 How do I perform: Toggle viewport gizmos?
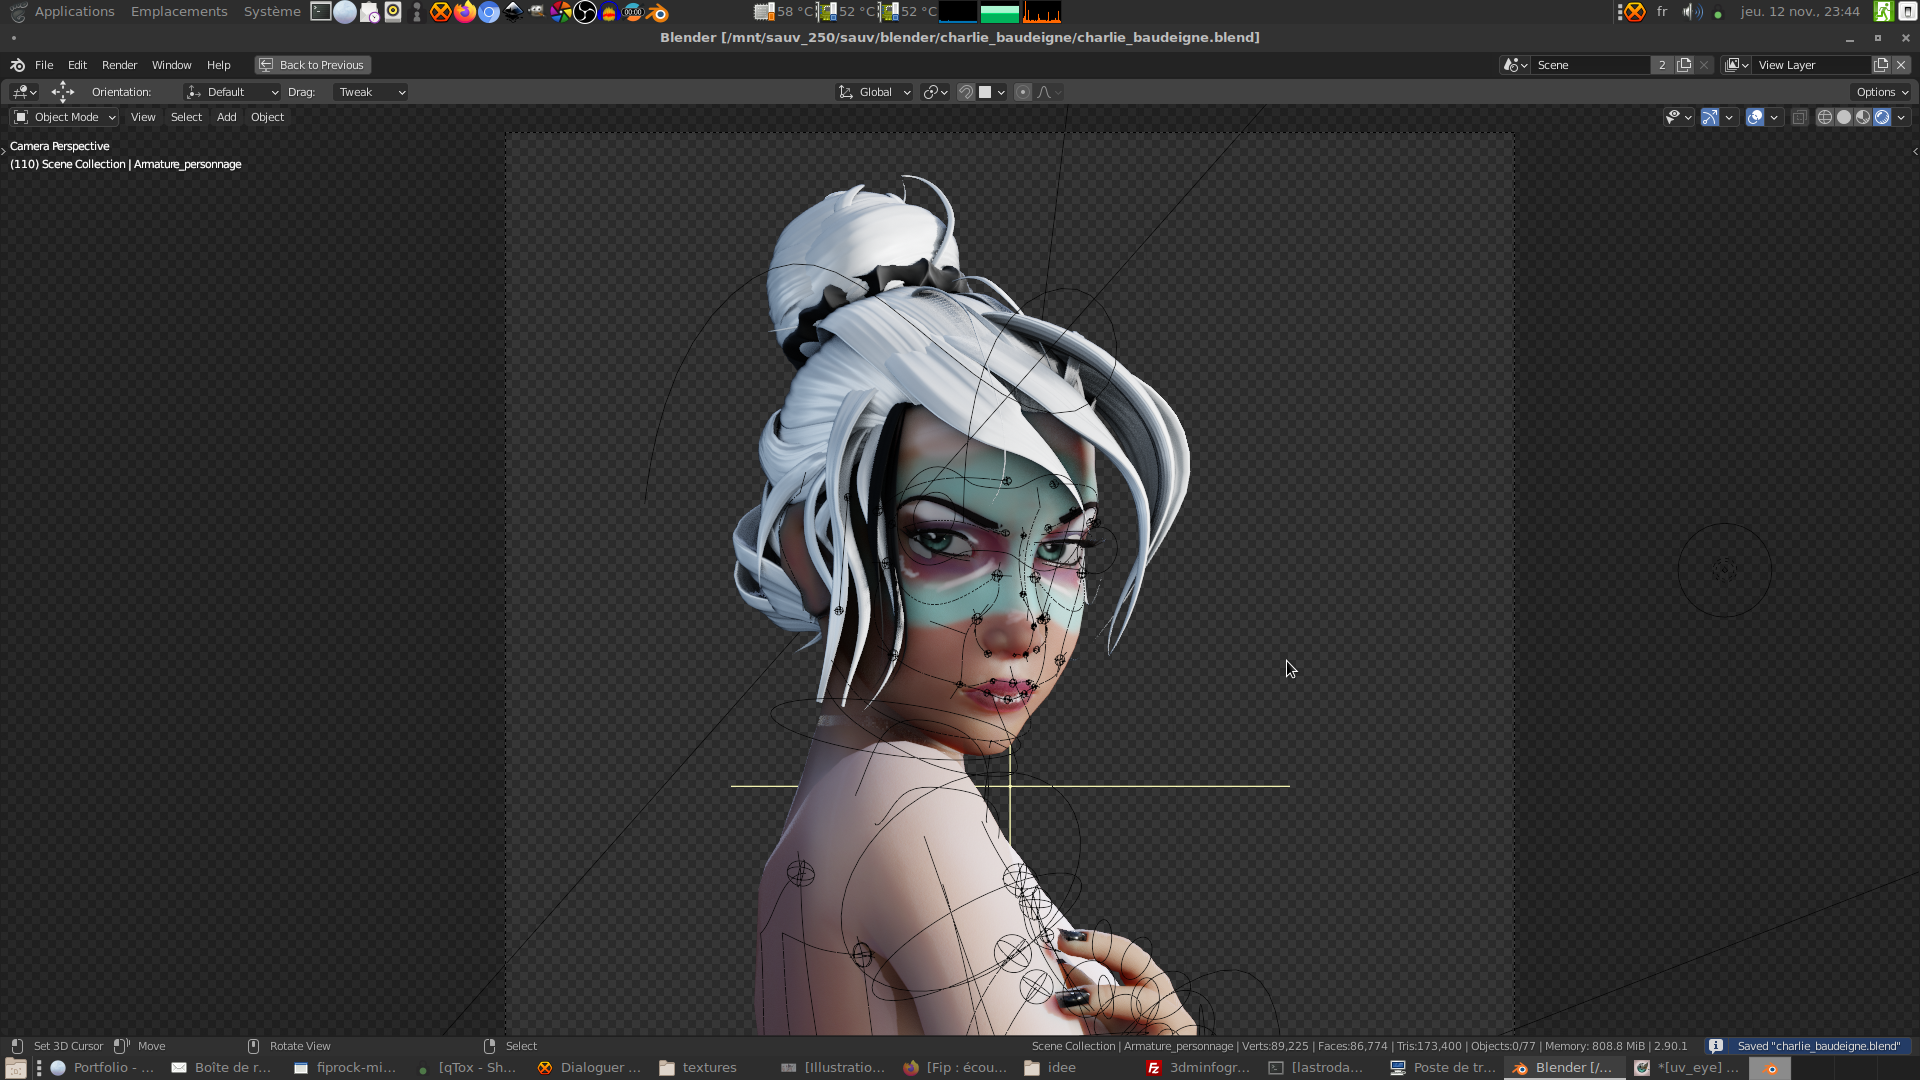point(1710,118)
